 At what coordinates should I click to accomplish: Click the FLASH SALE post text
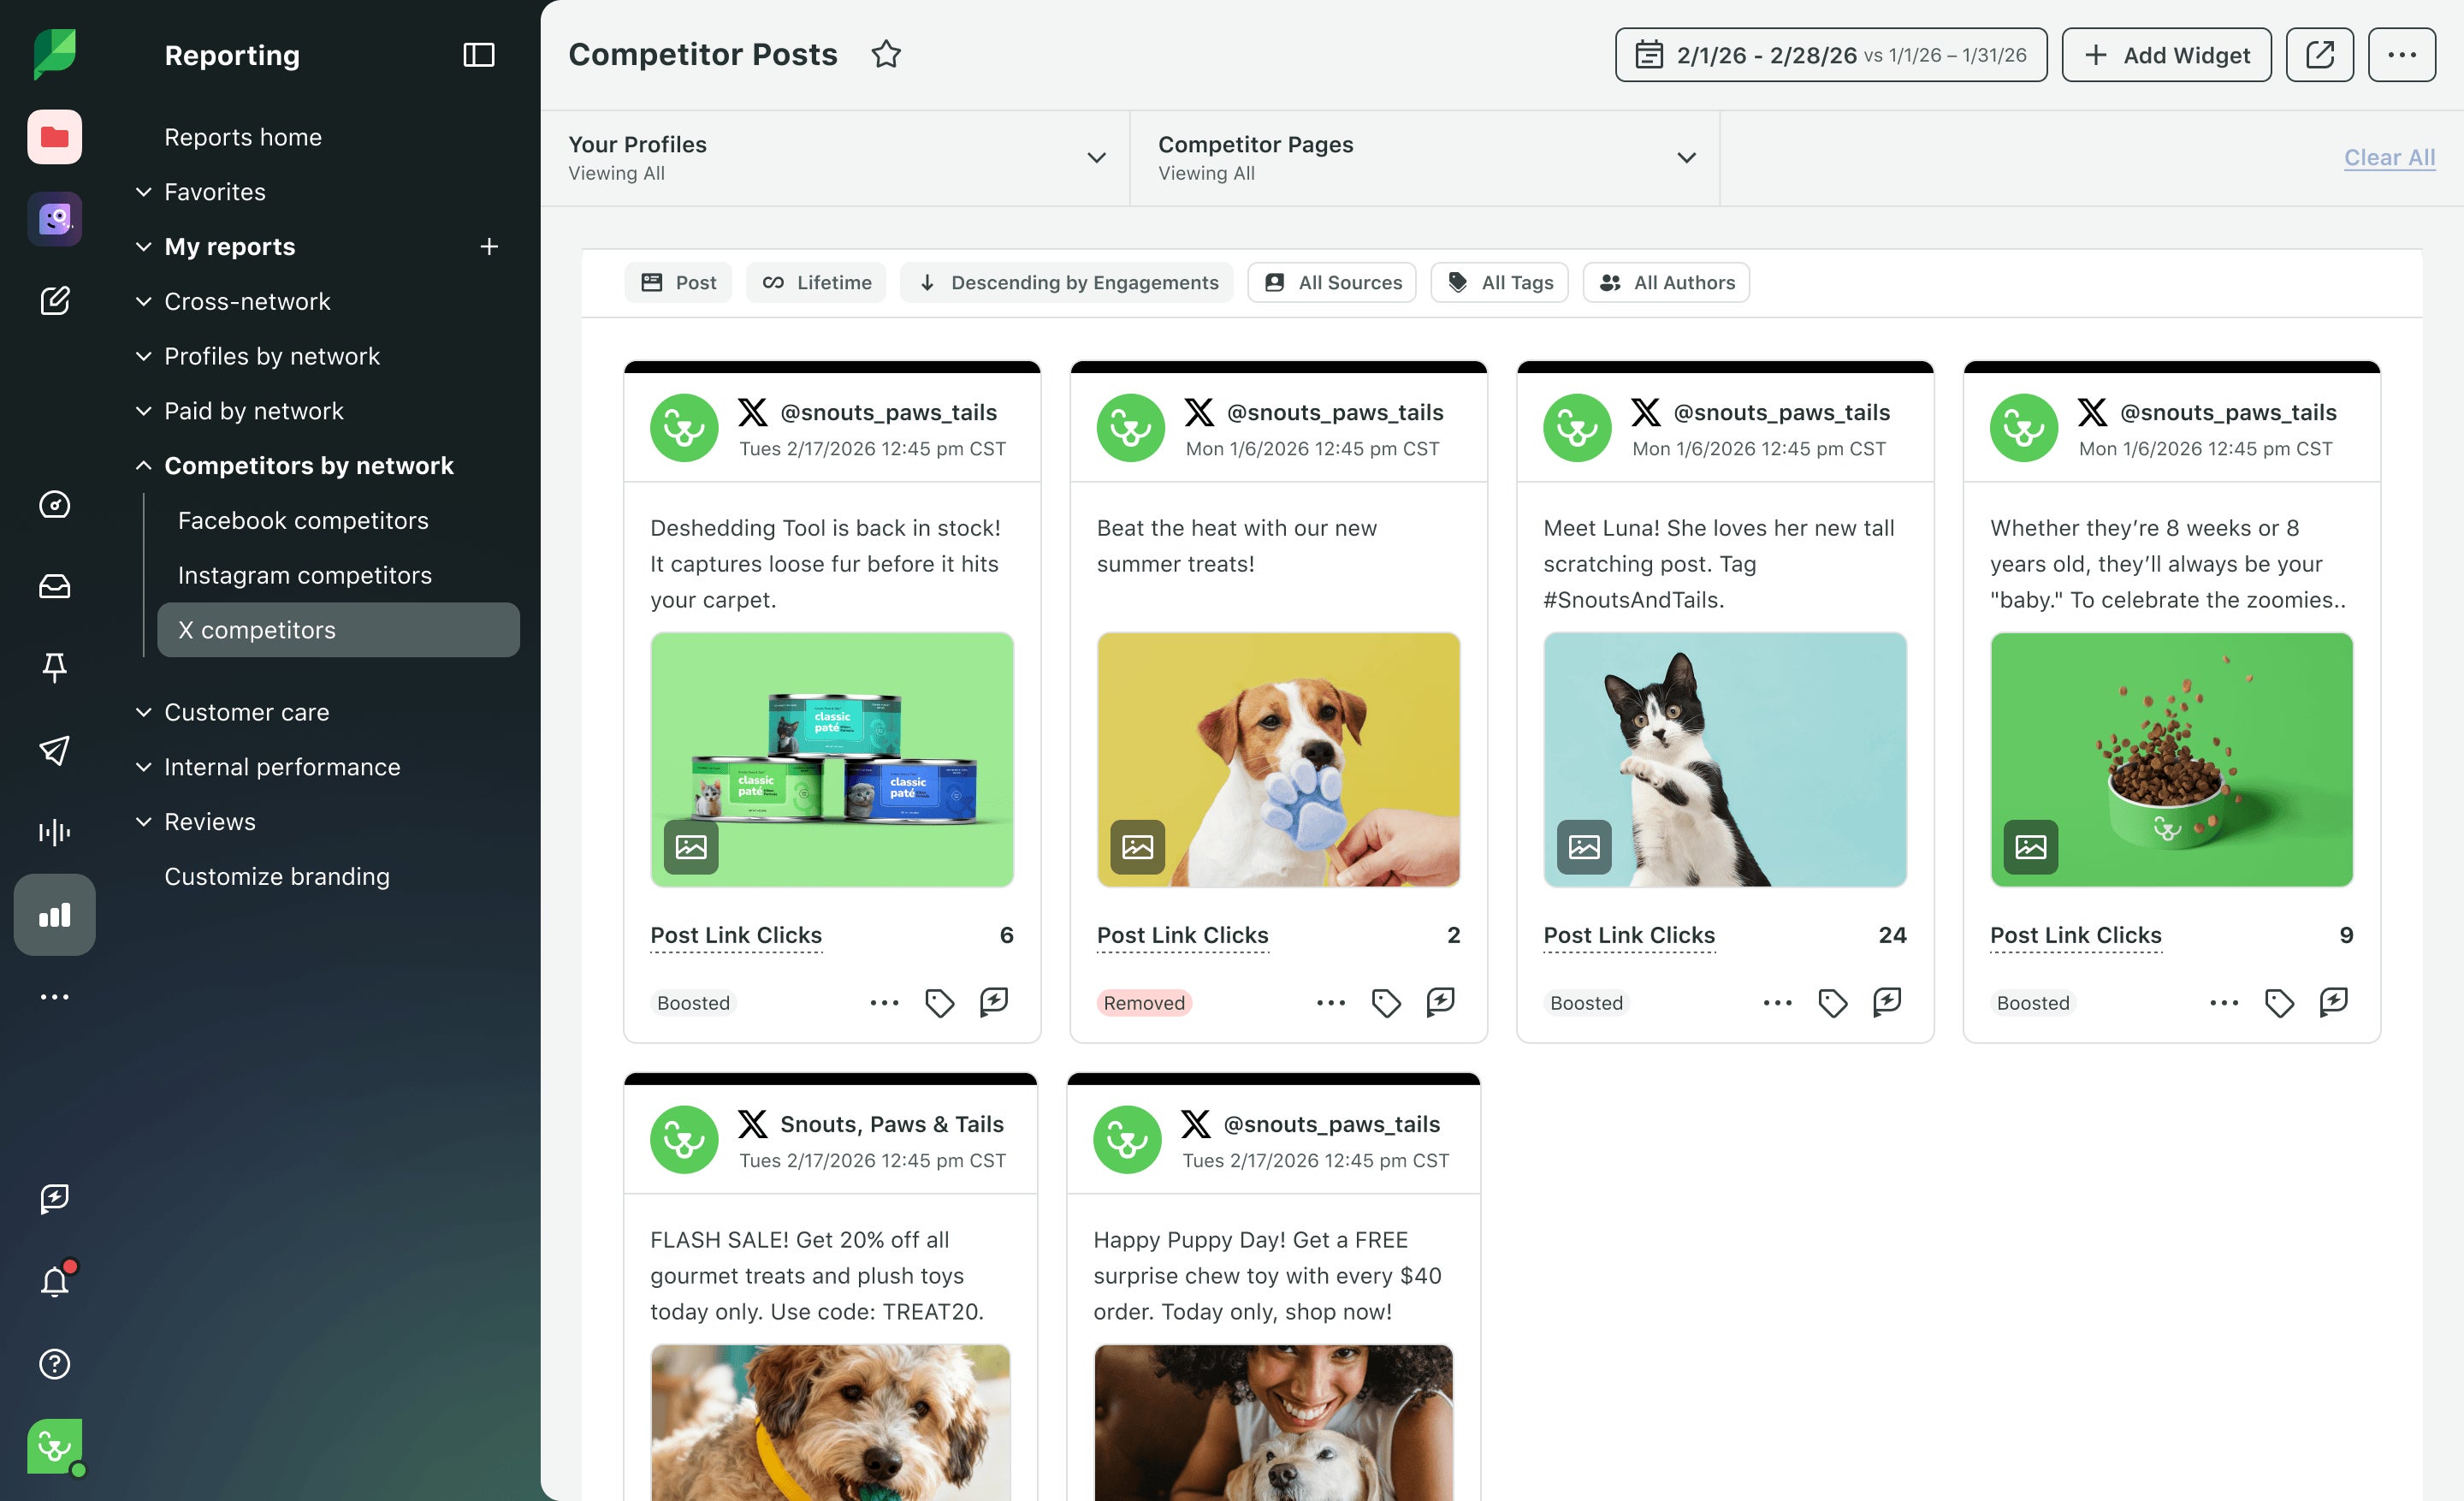pyautogui.click(x=817, y=1275)
